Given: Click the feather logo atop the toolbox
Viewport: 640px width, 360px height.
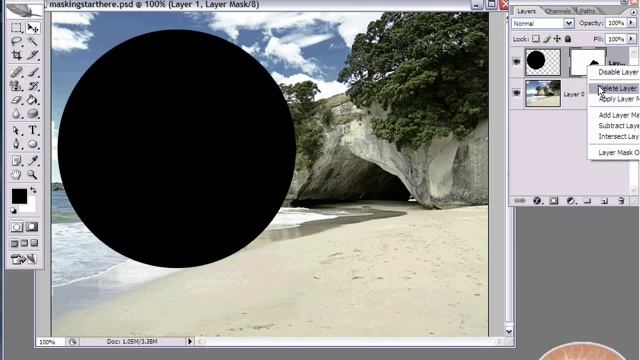Looking at the screenshot, I should coord(24,11).
